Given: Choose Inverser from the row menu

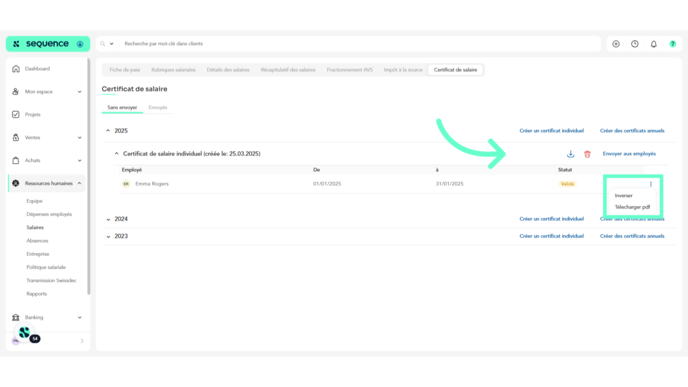Looking at the screenshot, I should (624, 196).
